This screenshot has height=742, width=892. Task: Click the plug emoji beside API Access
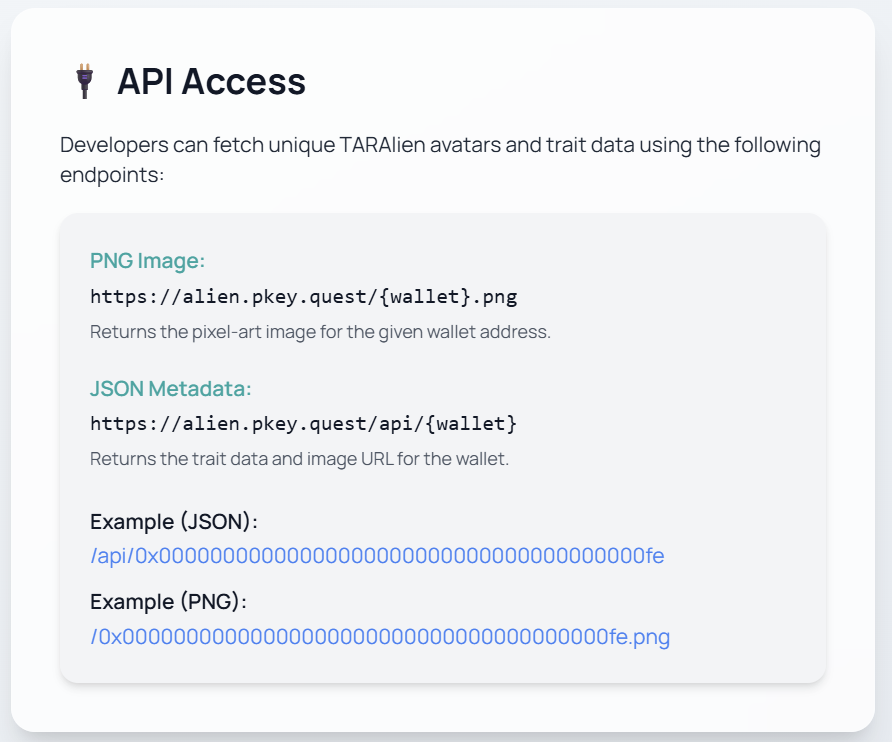[x=85, y=81]
